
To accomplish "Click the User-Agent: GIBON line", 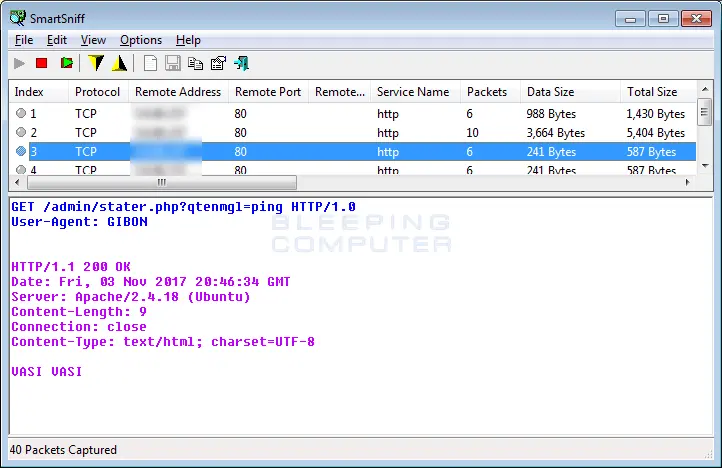I will coord(79,222).
